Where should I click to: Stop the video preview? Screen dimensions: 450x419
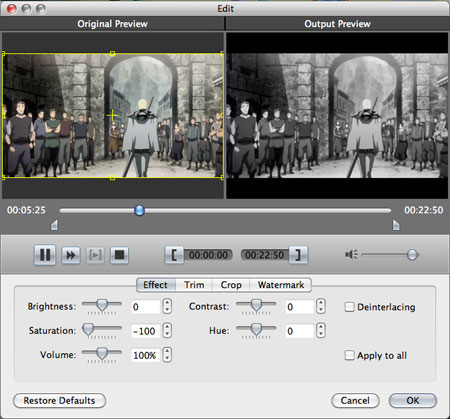119,255
